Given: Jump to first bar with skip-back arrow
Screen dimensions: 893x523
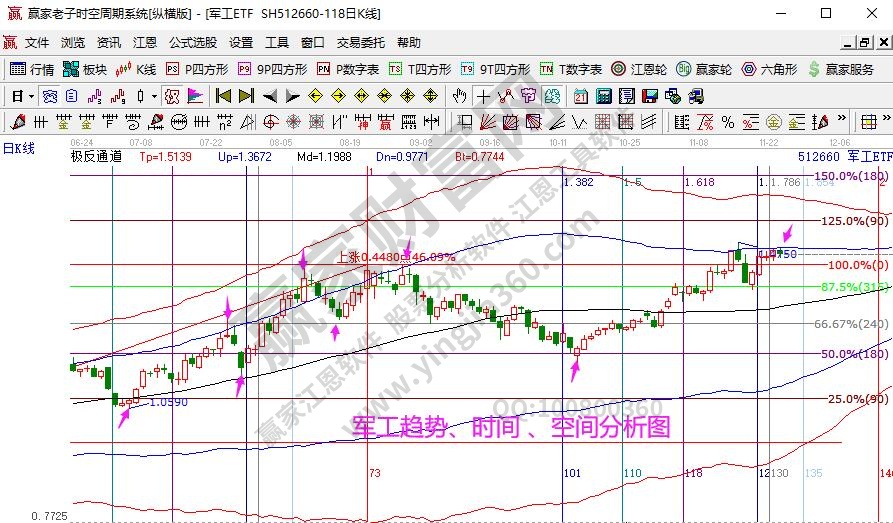Looking at the screenshot, I should pyautogui.click(x=223, y=96).
